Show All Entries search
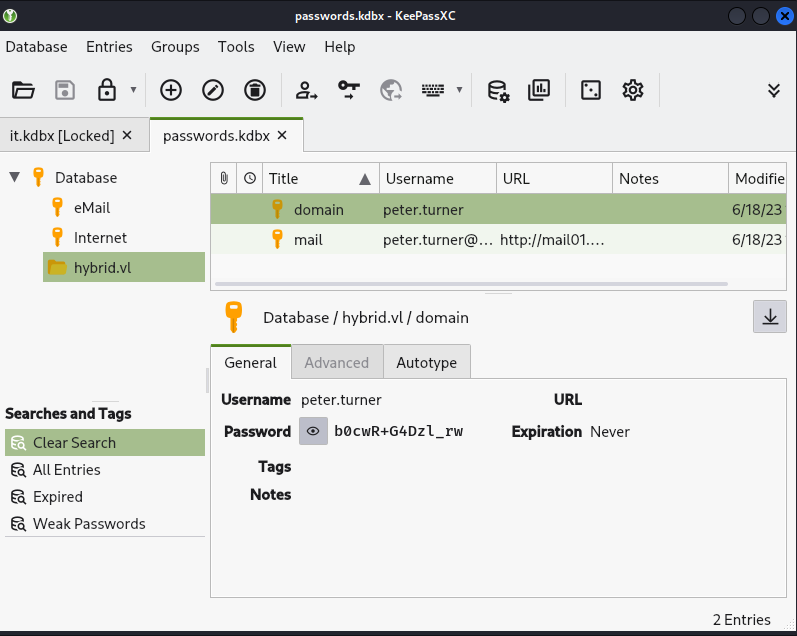 pyautogui.click(x=105, y=470)
